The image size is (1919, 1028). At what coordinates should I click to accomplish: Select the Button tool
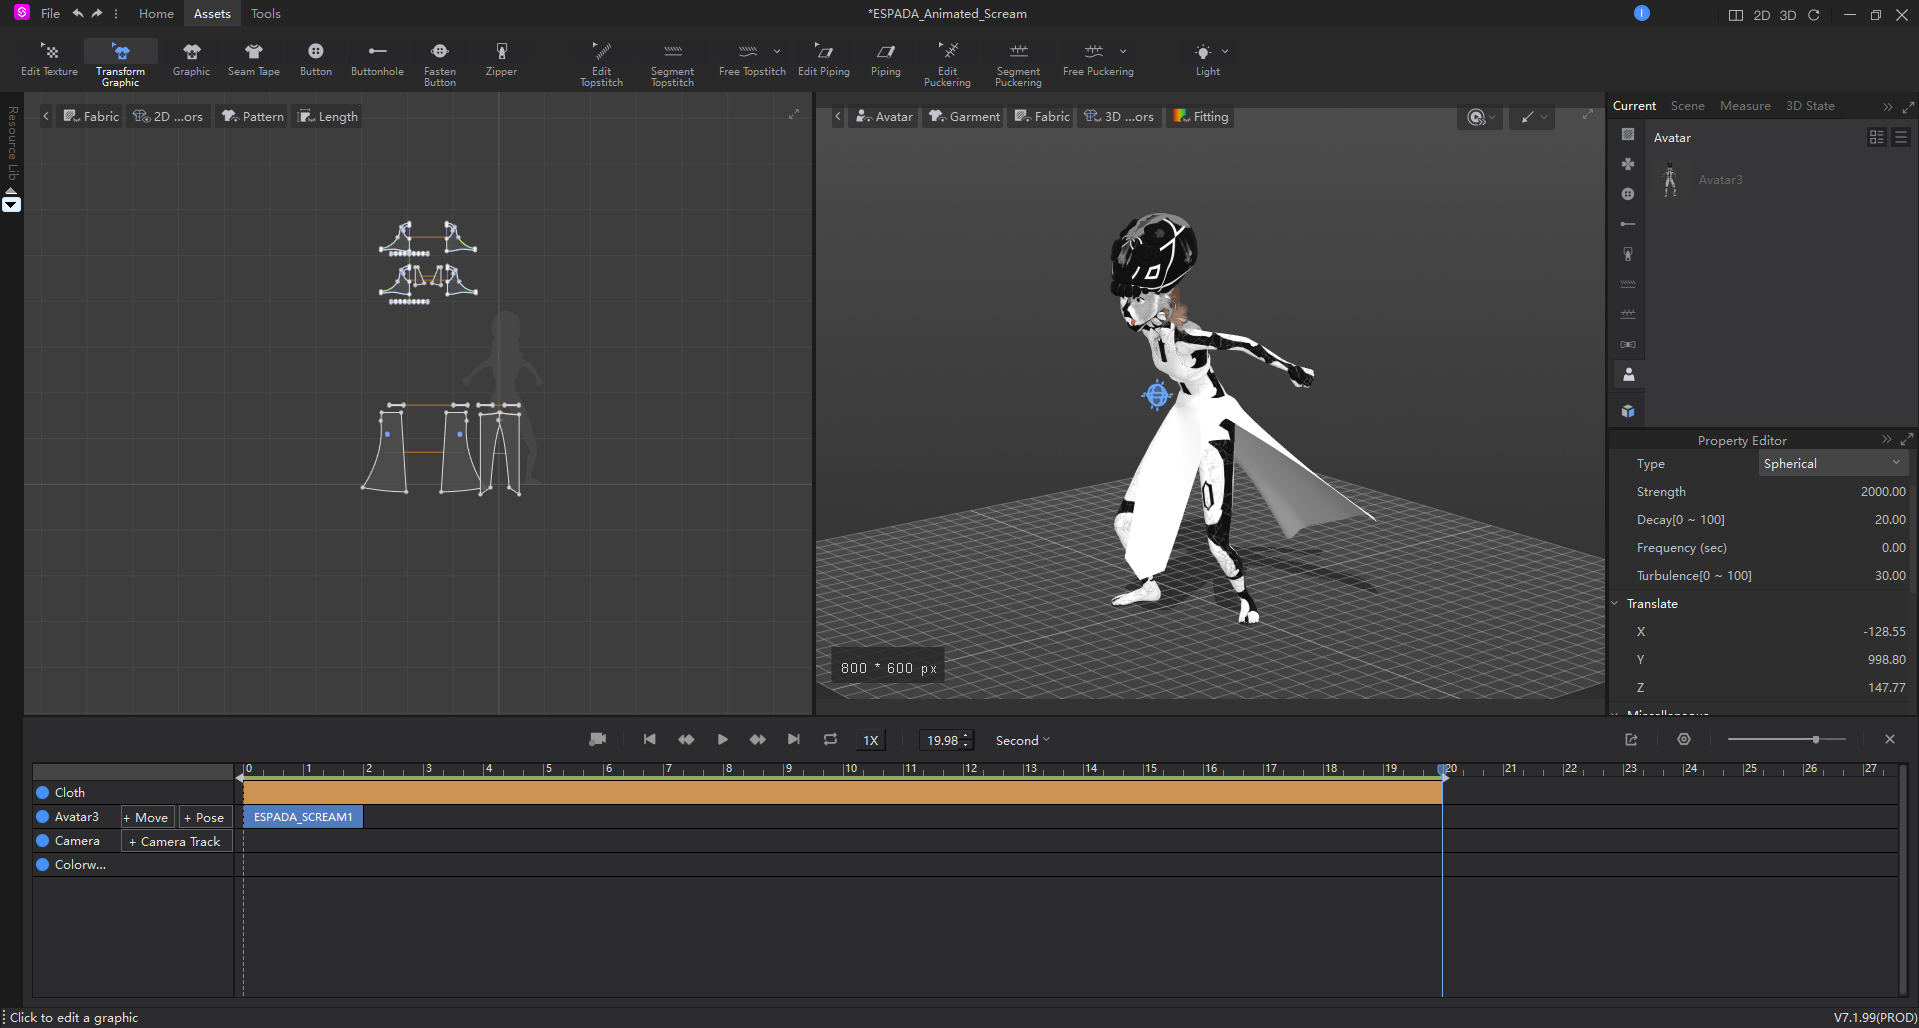point(316,60)
